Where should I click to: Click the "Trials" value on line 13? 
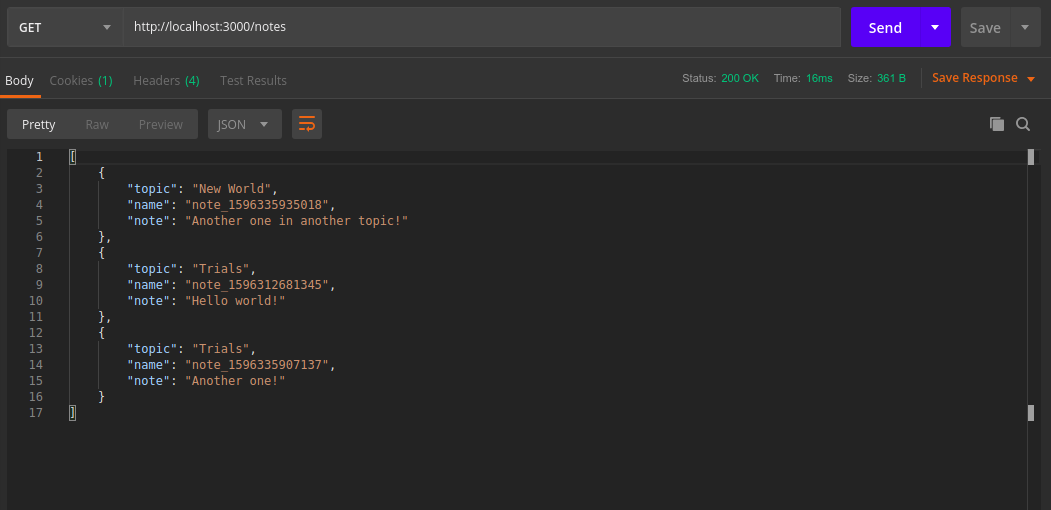click(x=221, y=348)
